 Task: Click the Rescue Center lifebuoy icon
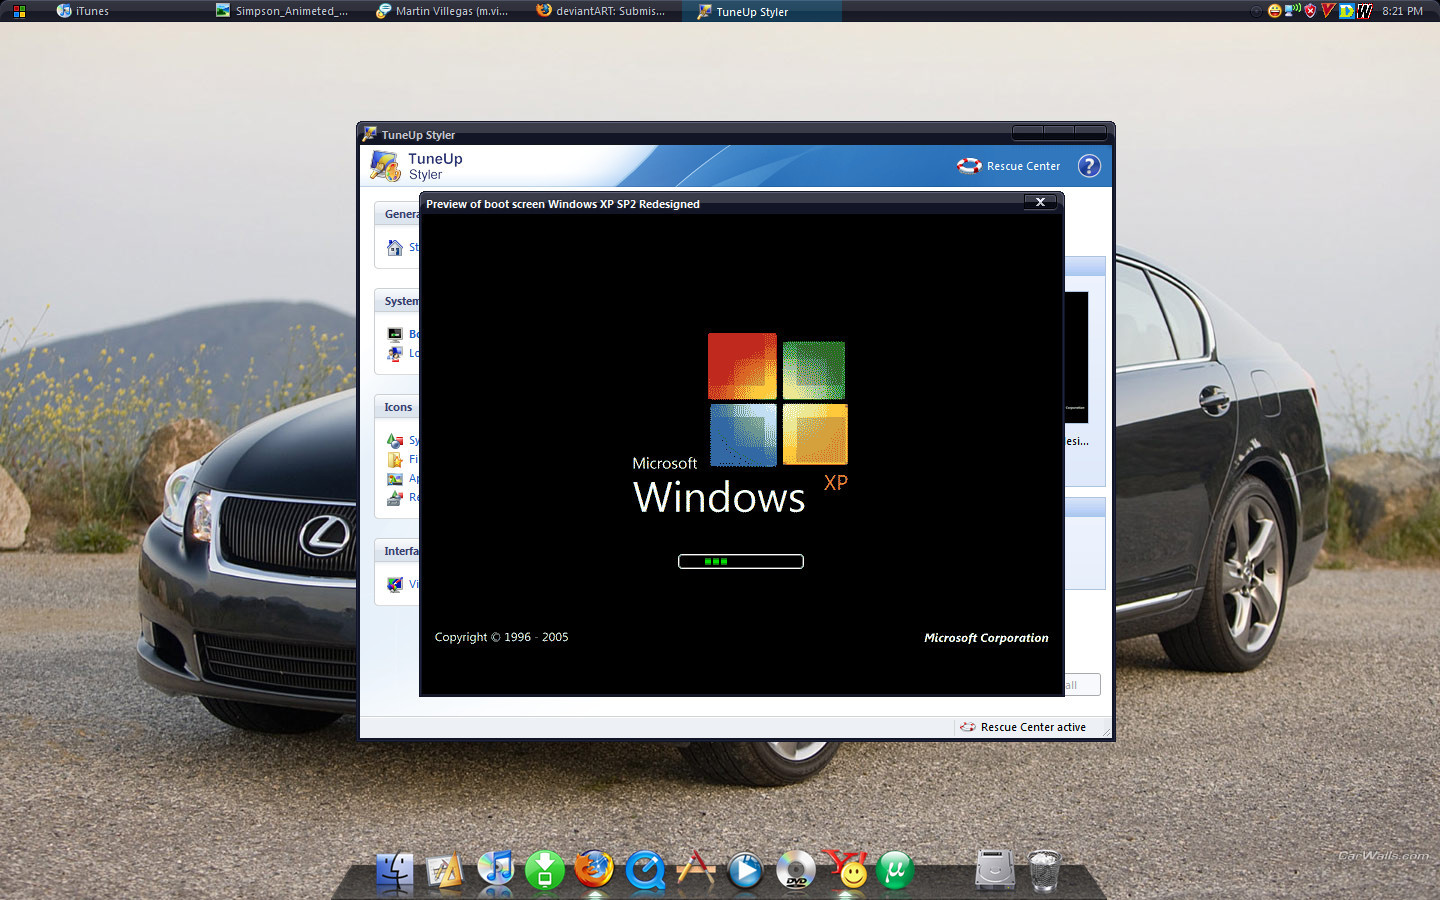[969, 166]
